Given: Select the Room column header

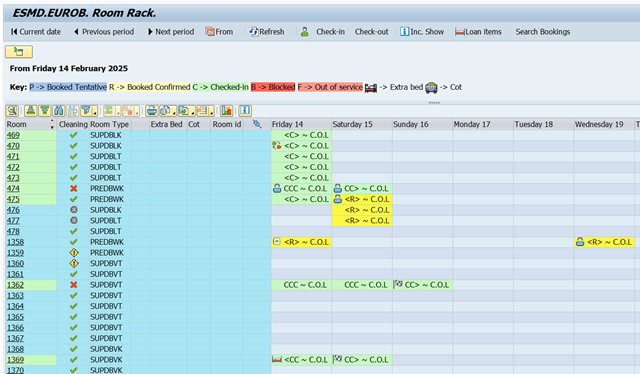Looking at the screenshot, I should pyautogui.click(x=31, y=124).
